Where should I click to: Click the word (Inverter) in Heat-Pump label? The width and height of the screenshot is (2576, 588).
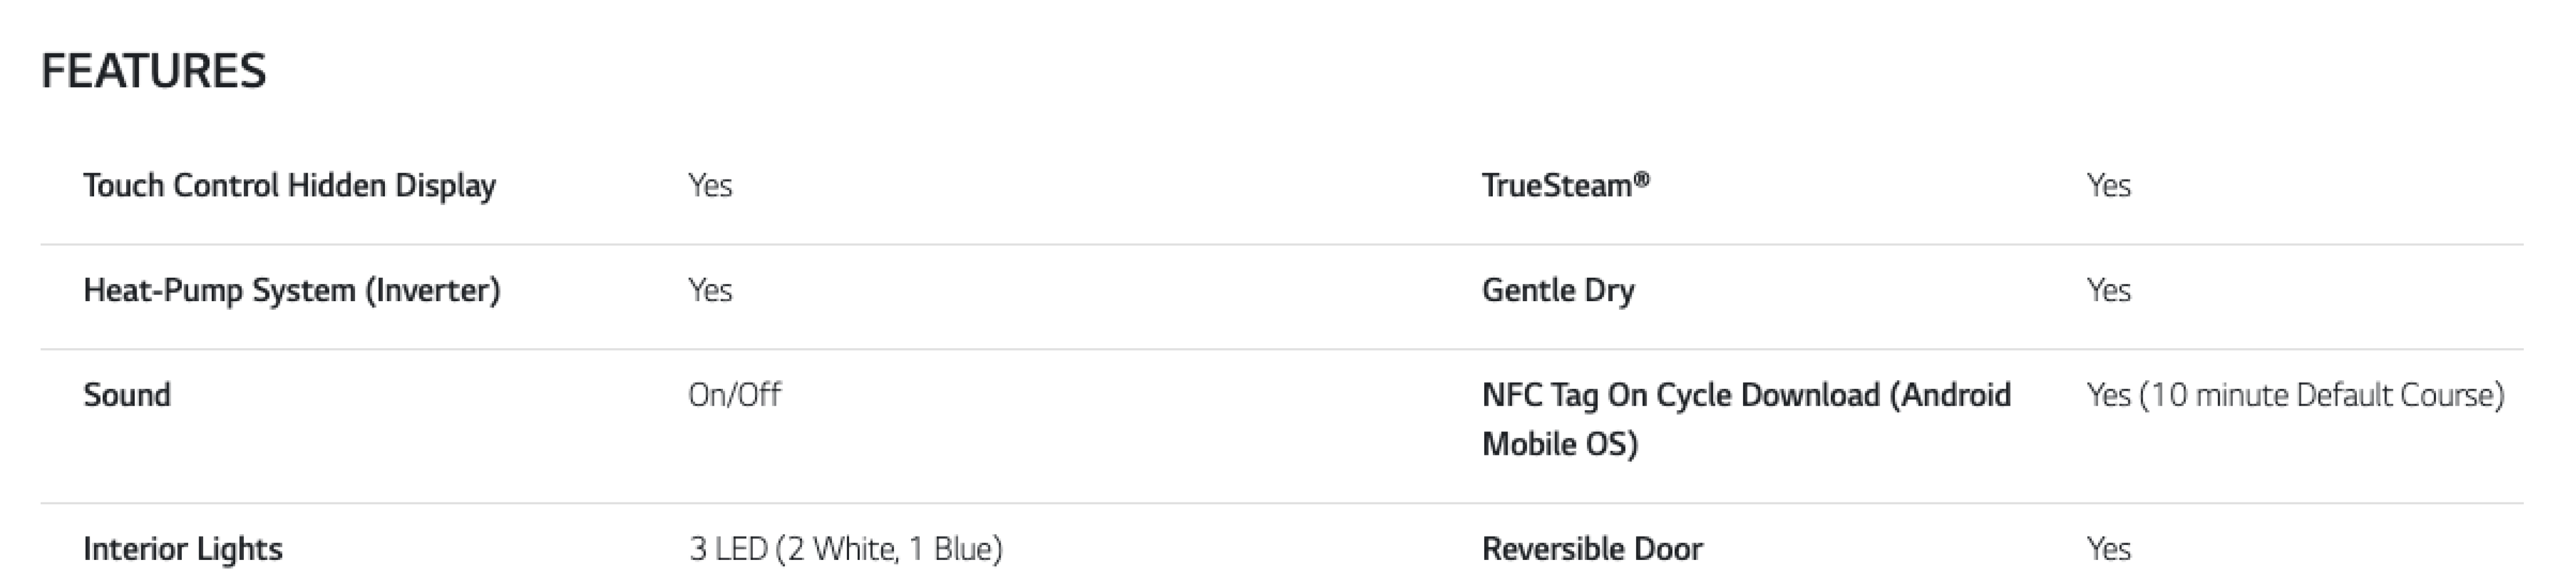click(432, 291)
